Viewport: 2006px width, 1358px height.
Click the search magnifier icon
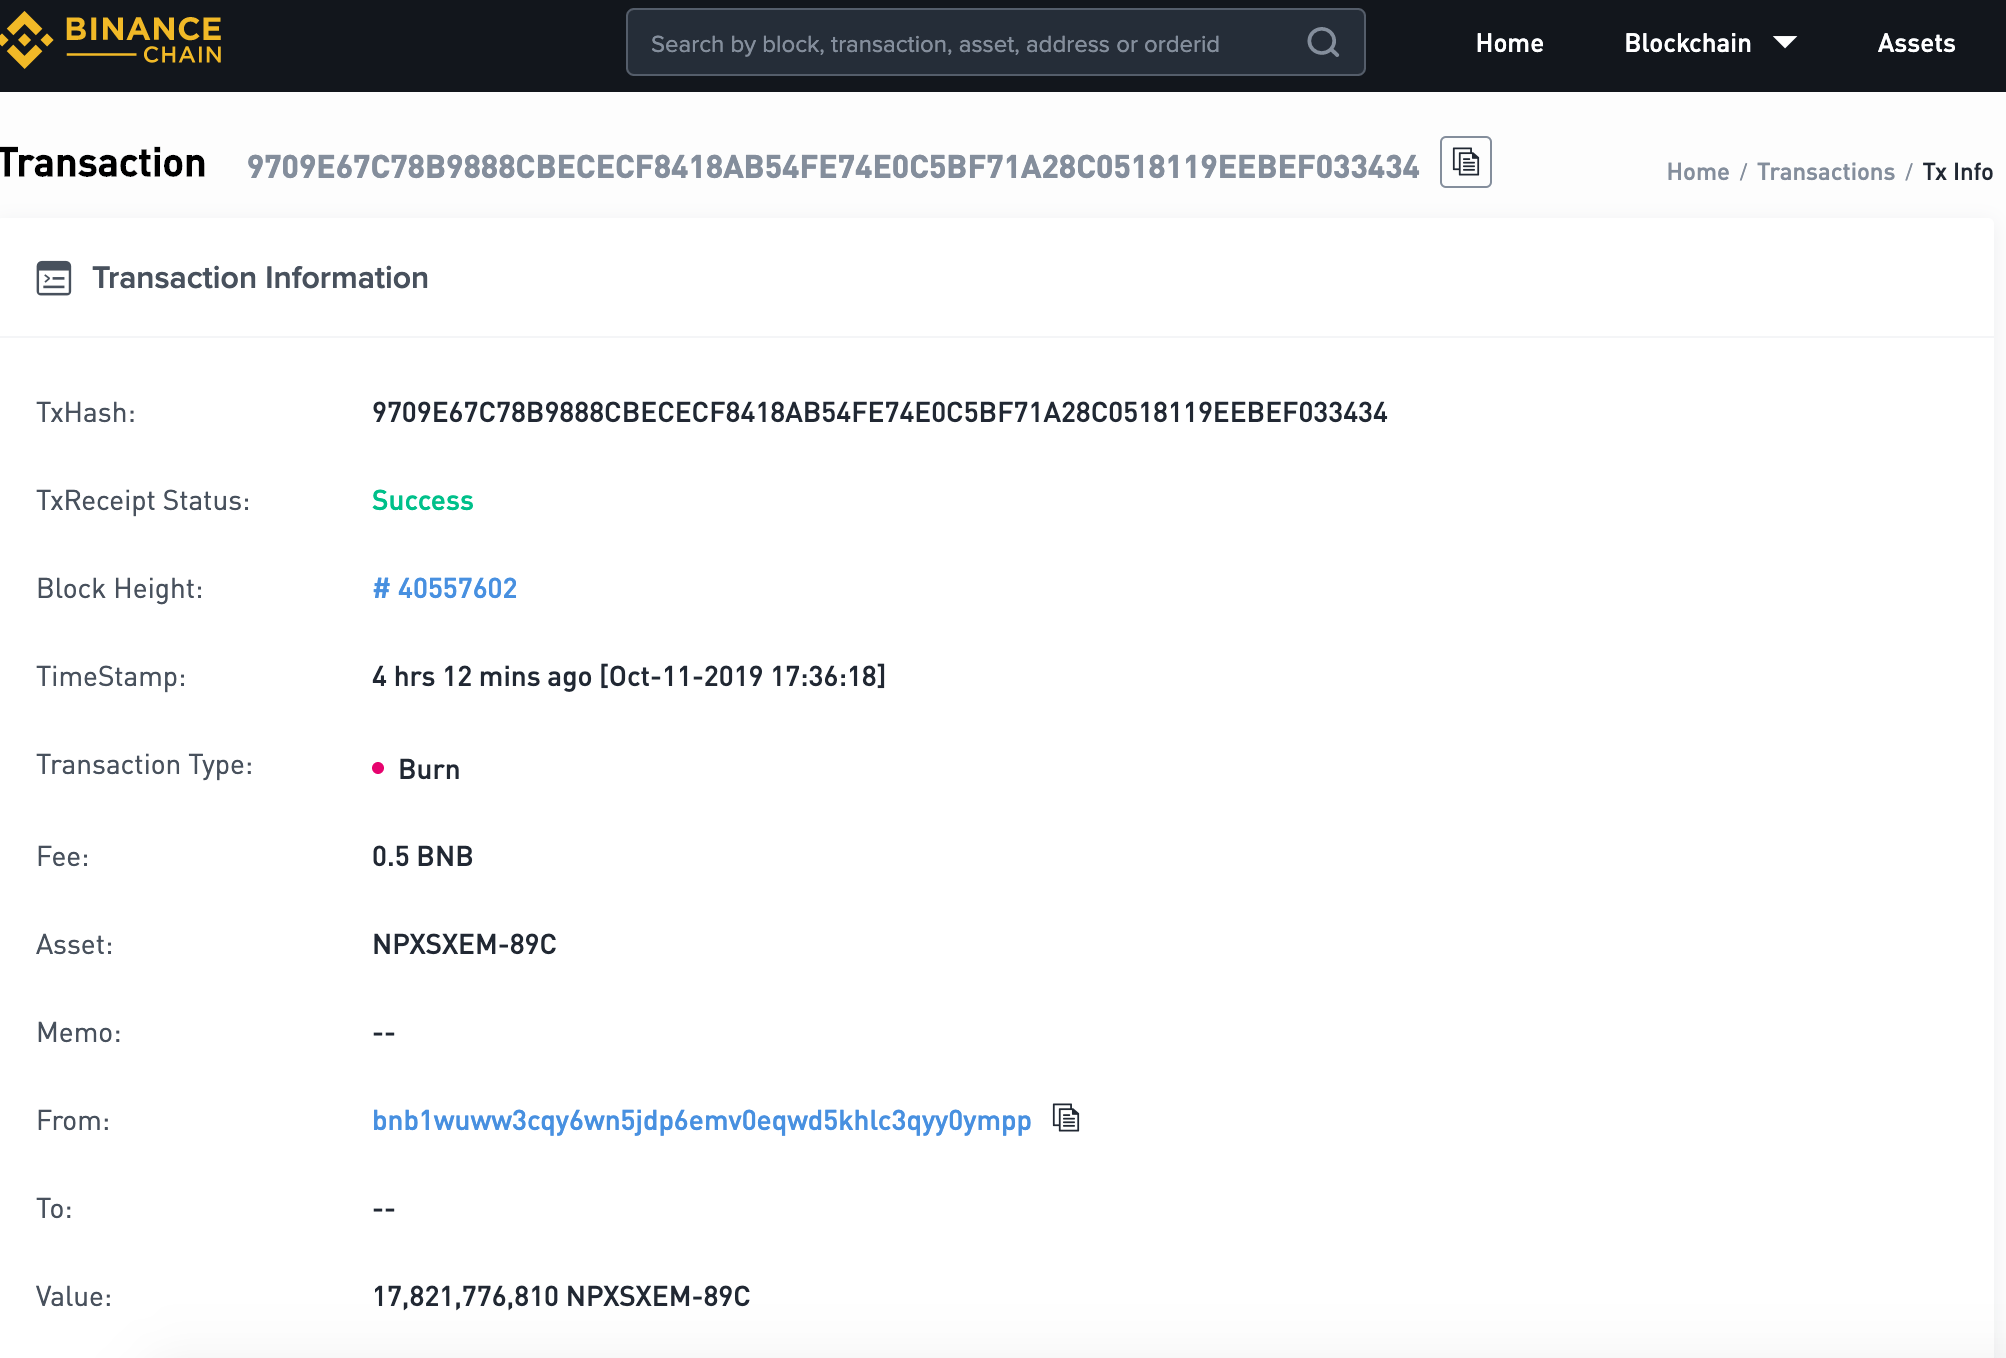click(x=1322, y=42)
